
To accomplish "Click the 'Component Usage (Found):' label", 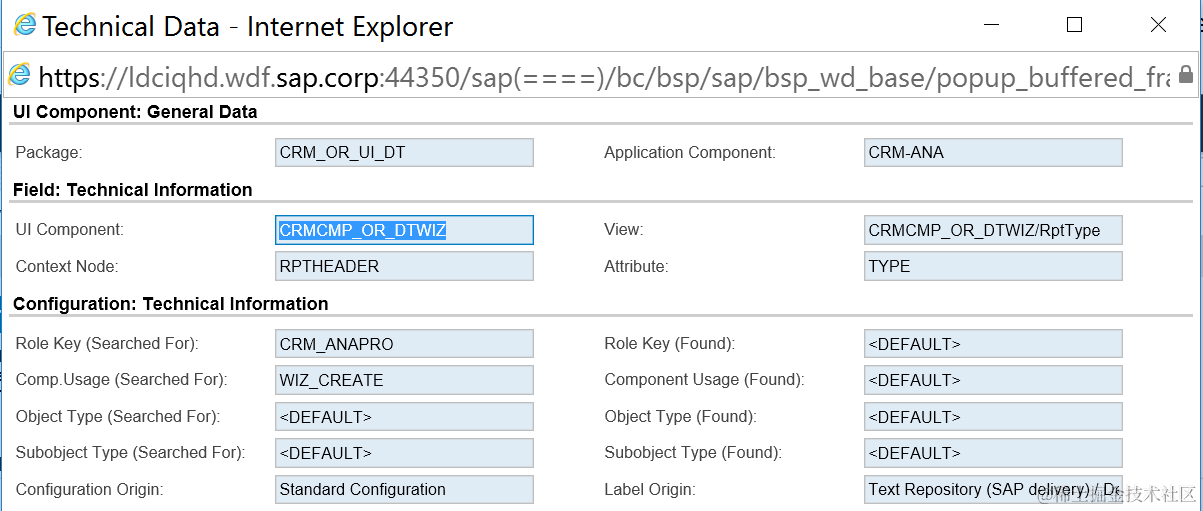I will click(x=704, y=380).
